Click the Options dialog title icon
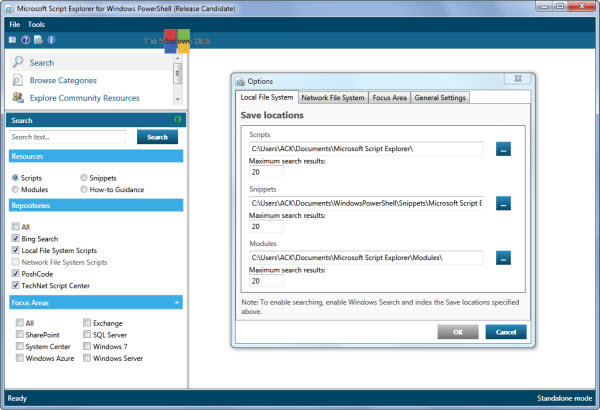 pyautogui.click(x=240, y=82)
